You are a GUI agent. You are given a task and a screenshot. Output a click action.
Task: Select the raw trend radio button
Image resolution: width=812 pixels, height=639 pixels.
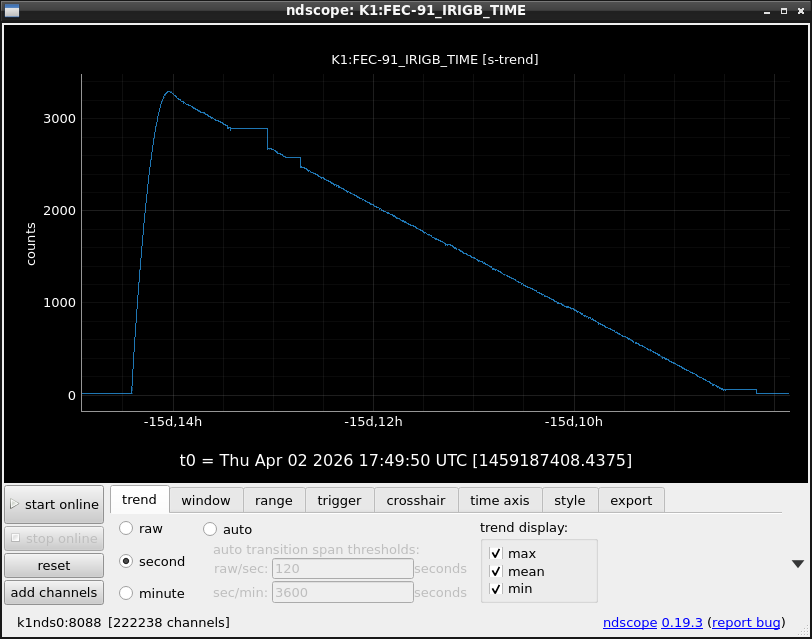click(126, 528)
